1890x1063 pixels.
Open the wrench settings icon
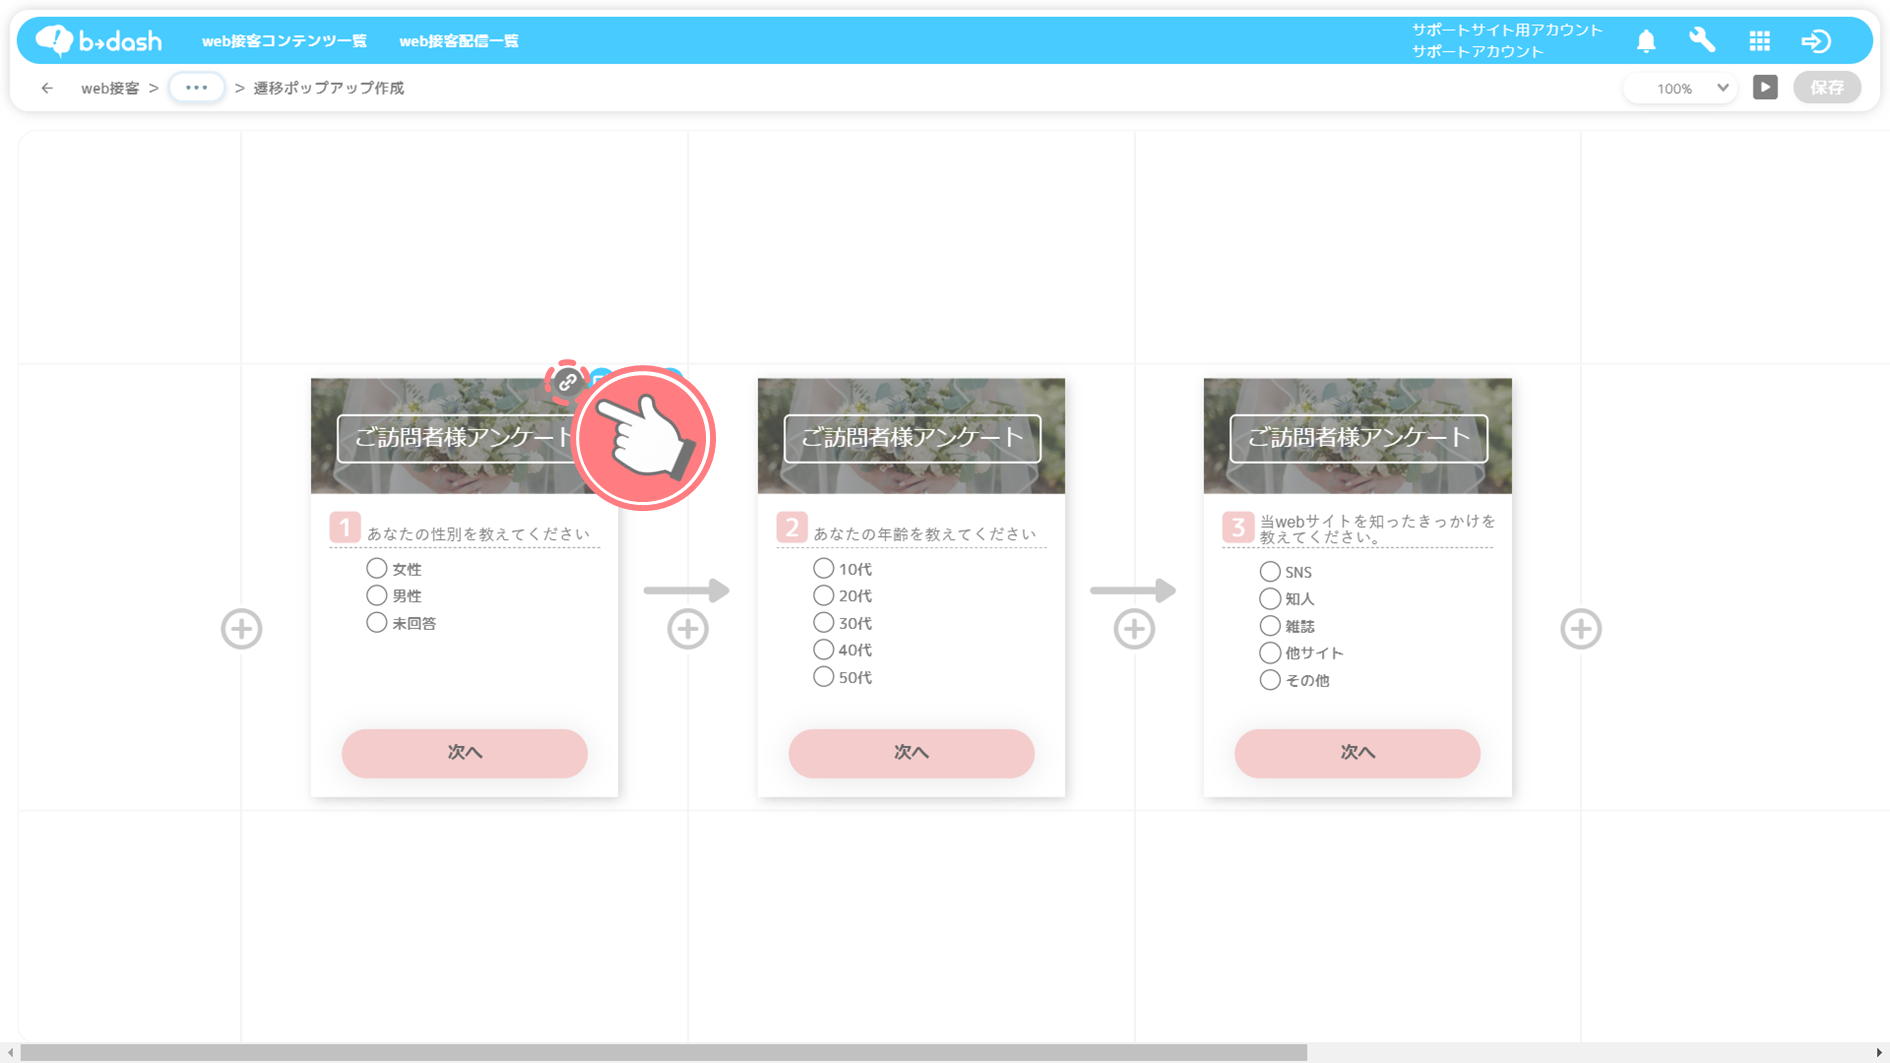[x=1702, y=40]
